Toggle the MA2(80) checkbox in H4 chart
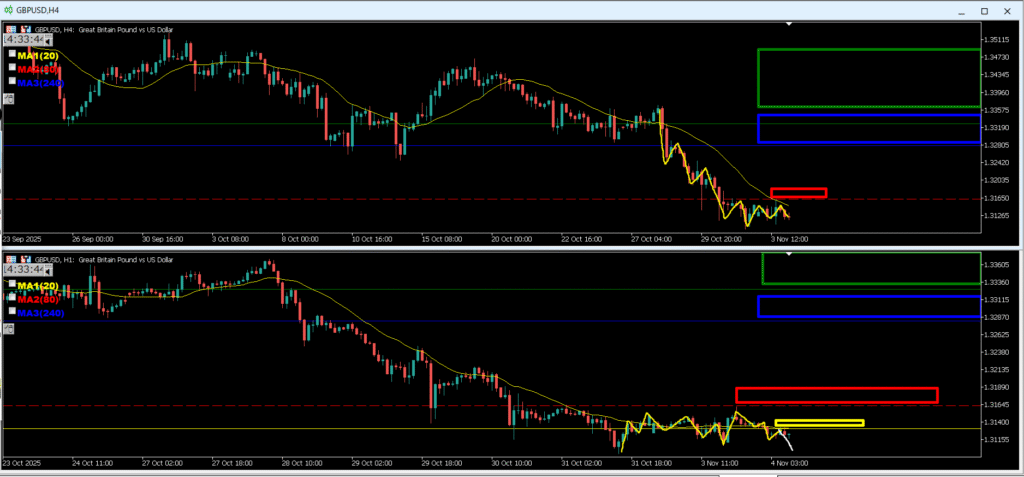Image resolution: width=1024 pixels, height=477 pixels. (x=12, y=68)
